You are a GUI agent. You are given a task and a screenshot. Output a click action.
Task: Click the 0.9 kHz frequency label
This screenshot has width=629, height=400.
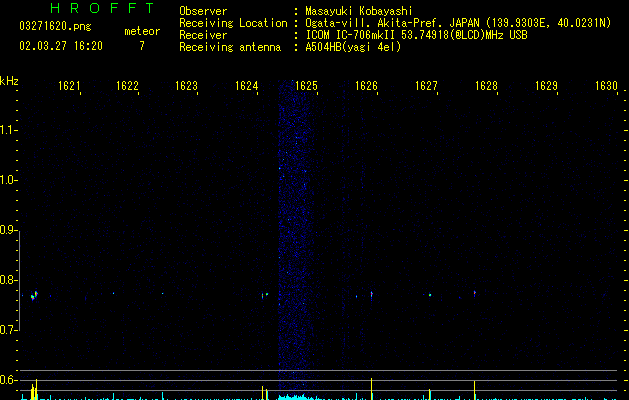tap(8, 230)
